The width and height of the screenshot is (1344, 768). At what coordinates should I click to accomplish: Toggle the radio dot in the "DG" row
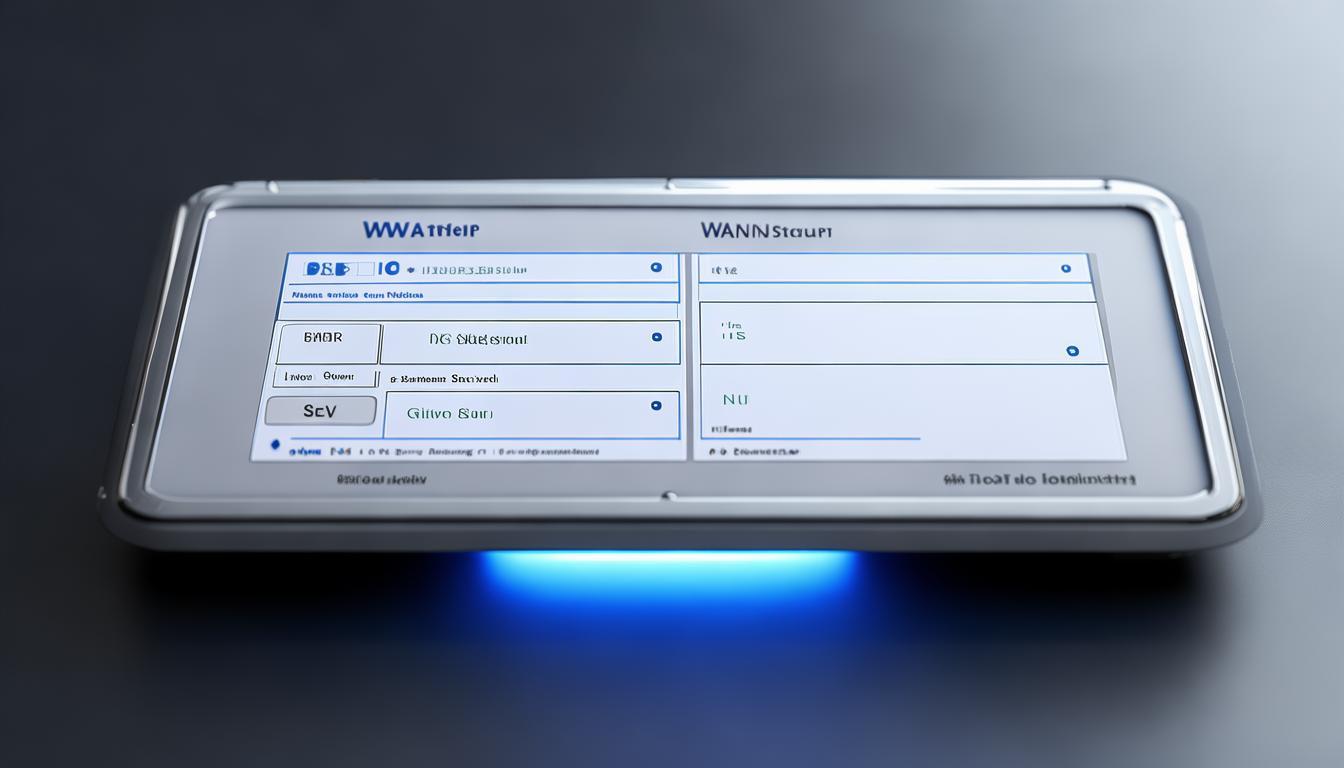(656, 338)
